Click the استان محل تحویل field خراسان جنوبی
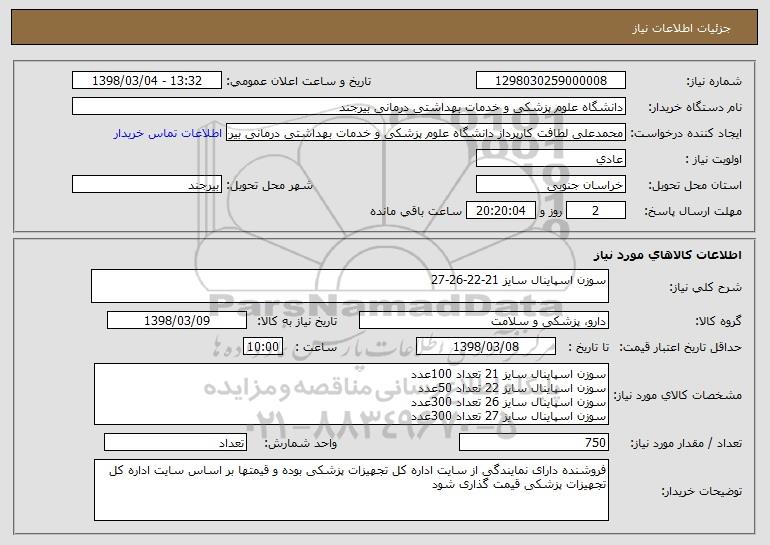This screenshot has height=545, width=770. coord(550,185)
